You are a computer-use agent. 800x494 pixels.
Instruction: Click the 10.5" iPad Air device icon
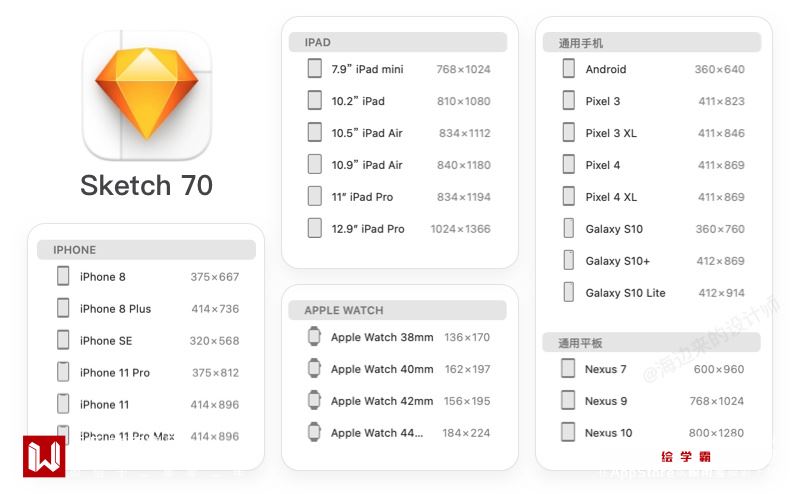(x=315, y=132)
